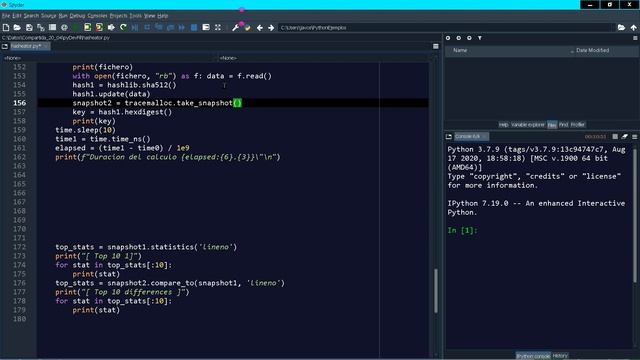The image size is (640, 360).
Task: Go forward with right arrow
Action: tap(271, 28)
